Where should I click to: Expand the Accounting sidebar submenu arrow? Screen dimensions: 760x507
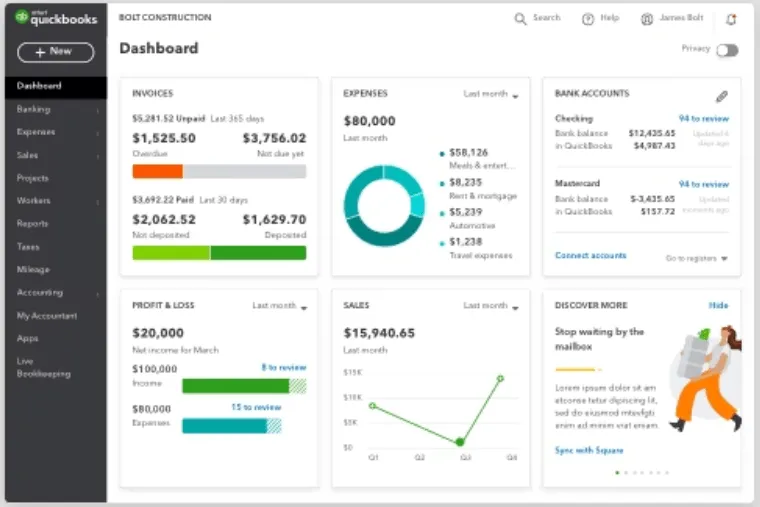tap(97, 293)
